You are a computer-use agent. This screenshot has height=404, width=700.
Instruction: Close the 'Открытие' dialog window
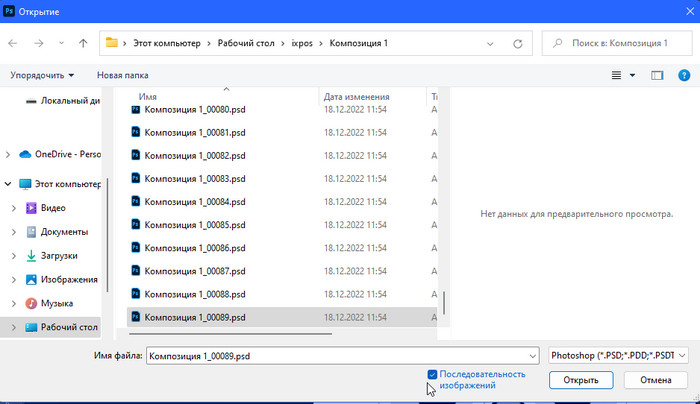pos(690,12)
